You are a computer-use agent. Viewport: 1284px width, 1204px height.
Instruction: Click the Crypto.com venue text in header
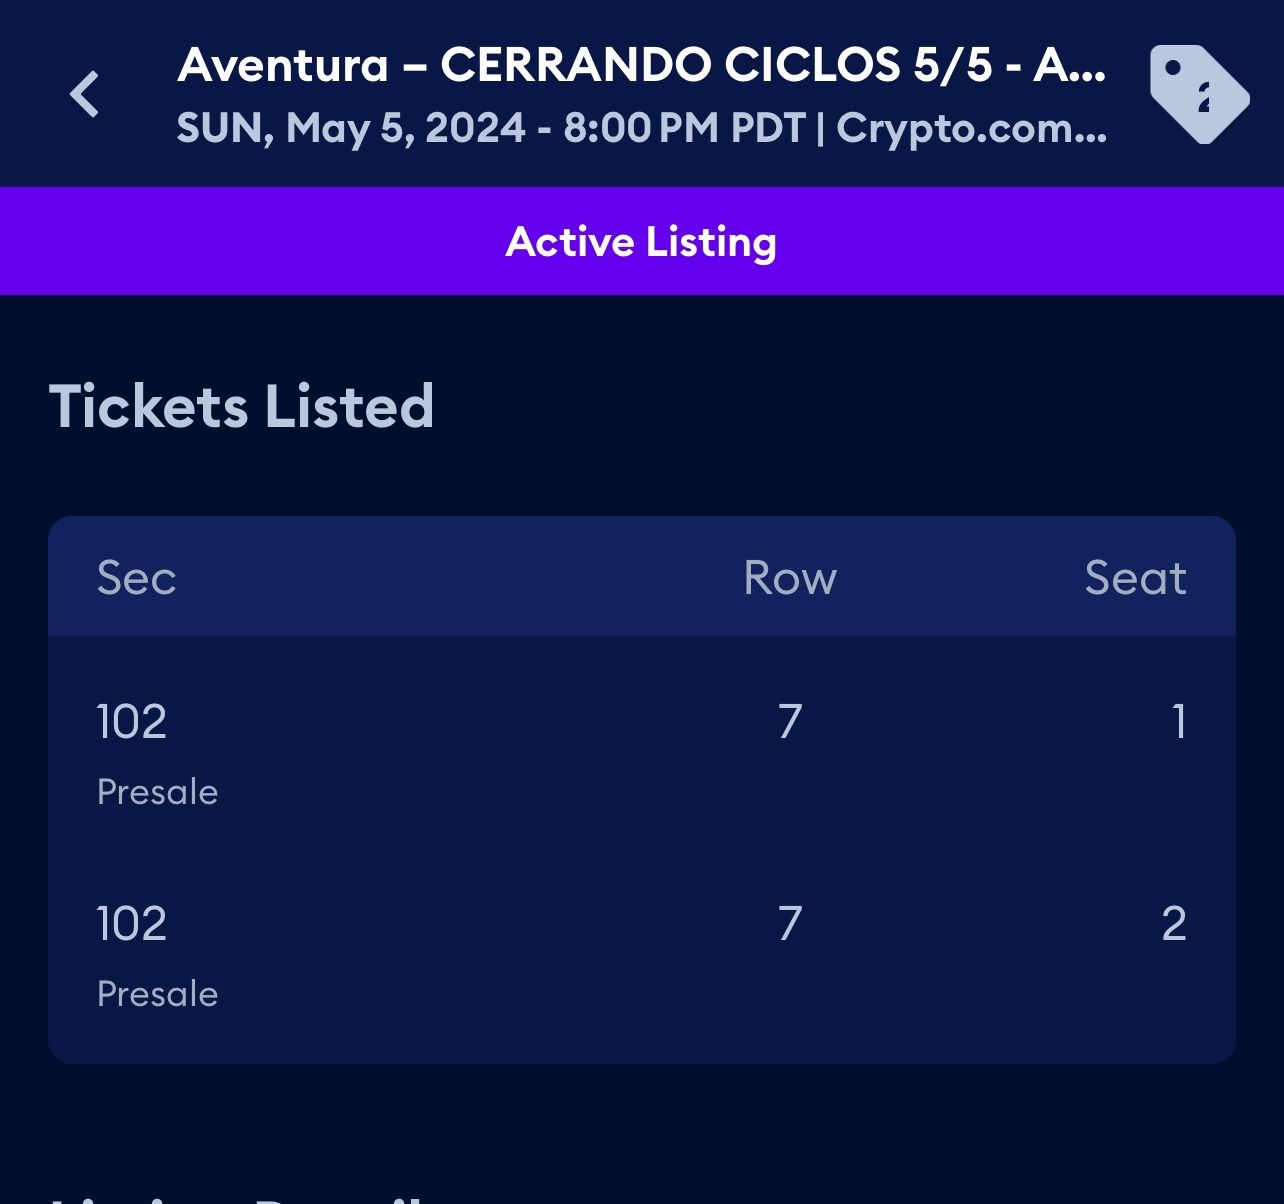[971, 128]
